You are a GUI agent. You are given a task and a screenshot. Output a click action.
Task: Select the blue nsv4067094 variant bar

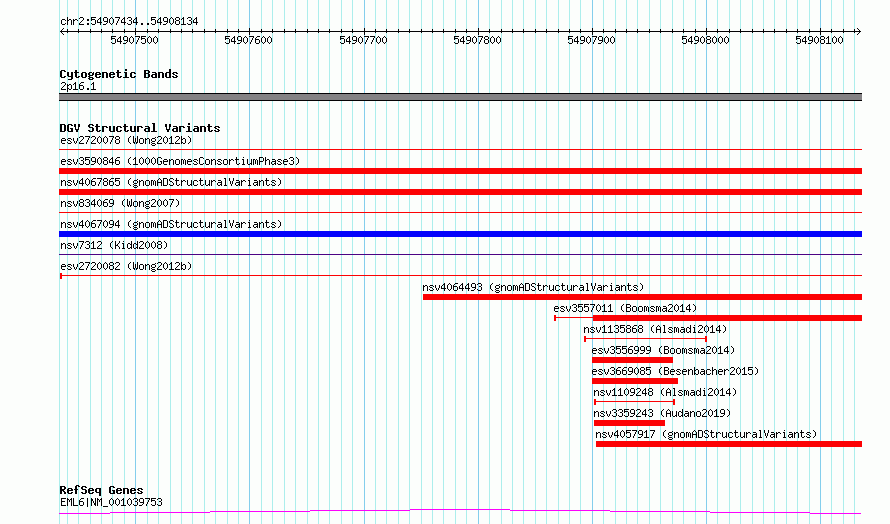pos(460,234)
